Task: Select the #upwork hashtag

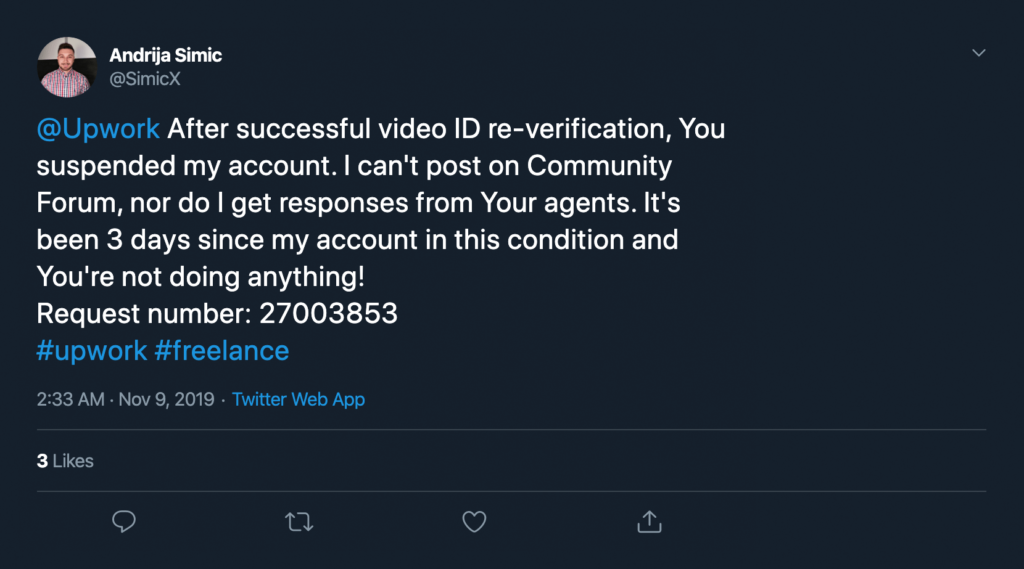Action: (91, 351)
